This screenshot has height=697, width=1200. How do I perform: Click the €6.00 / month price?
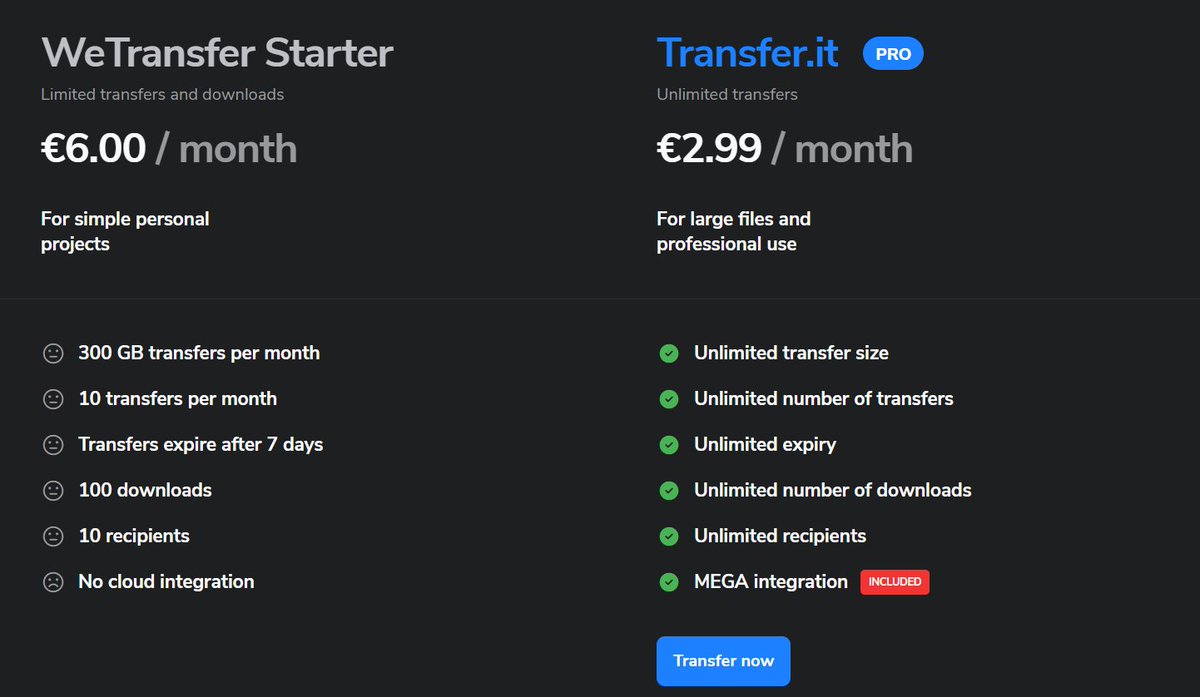pos(169,149)
